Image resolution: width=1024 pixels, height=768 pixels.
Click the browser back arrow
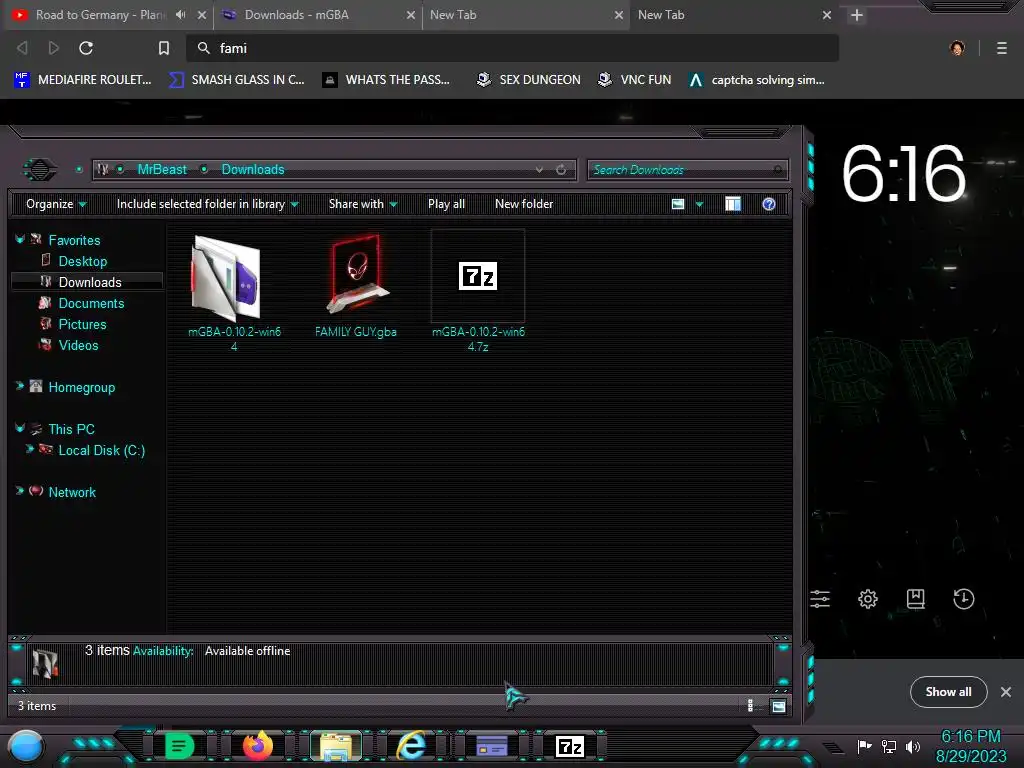[22, 48]
